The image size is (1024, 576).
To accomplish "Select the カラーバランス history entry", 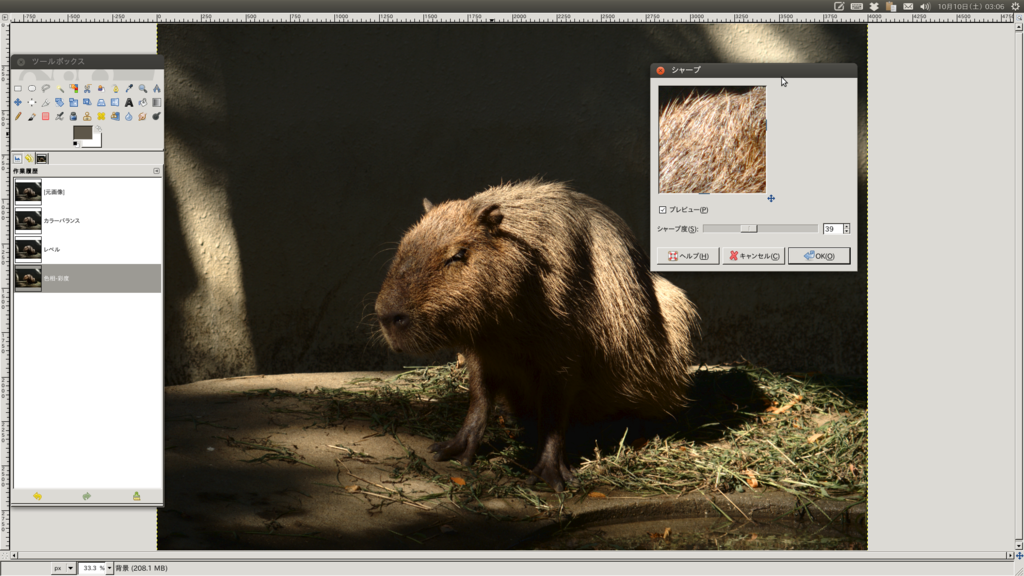I will (x=87, y=221).
